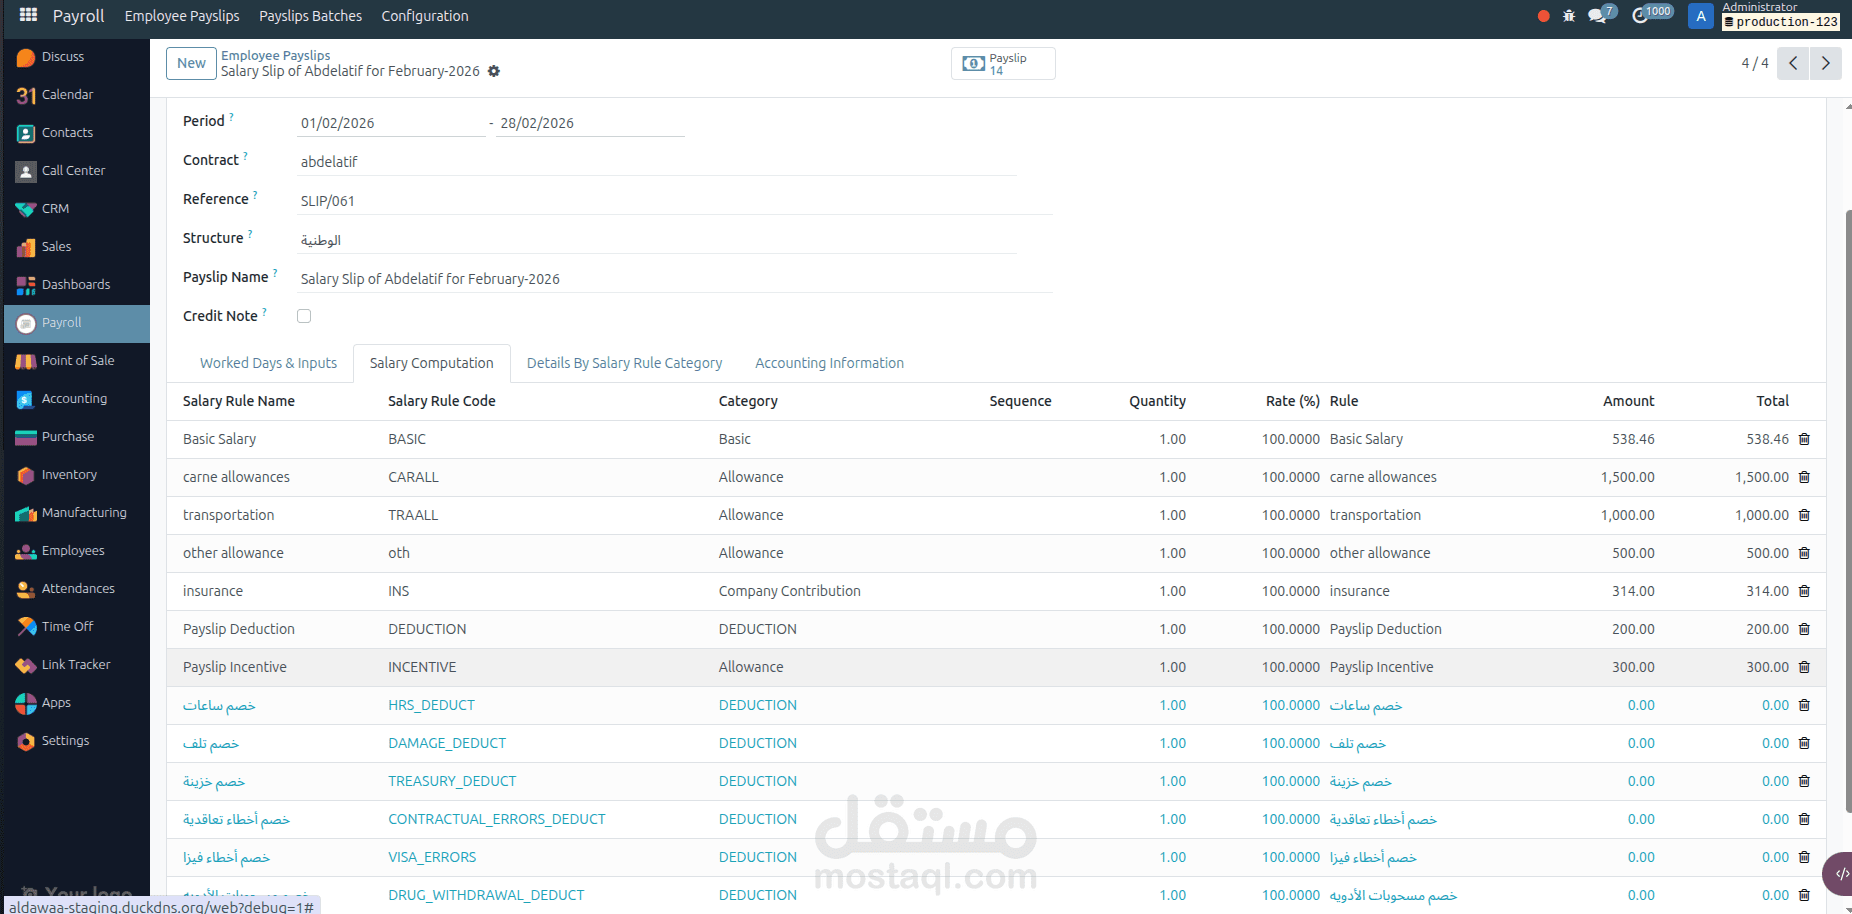Image resolution: width=1852 pixels, height=914 pixels.
Task: Delete the transportation line with trash icon
Action: pyautogui.click(x=1805, y=515)
